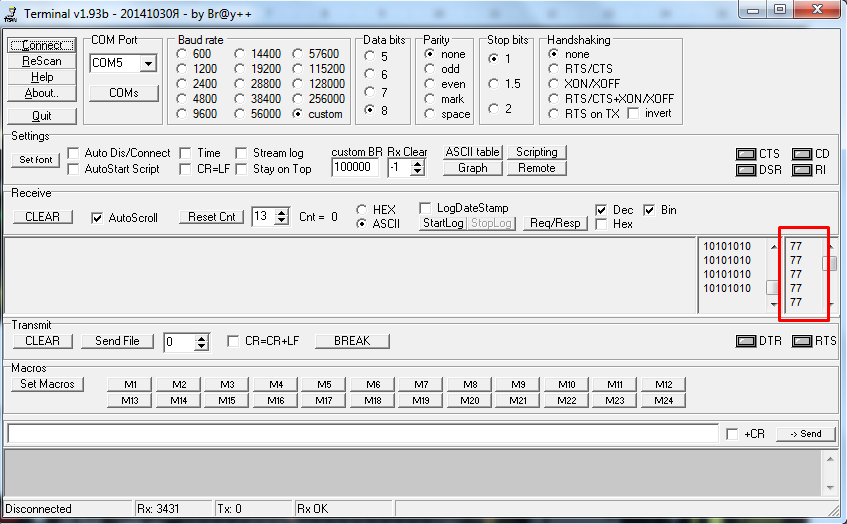Click the RI indicator LED

pyautogui.click(x=802, y=170)
